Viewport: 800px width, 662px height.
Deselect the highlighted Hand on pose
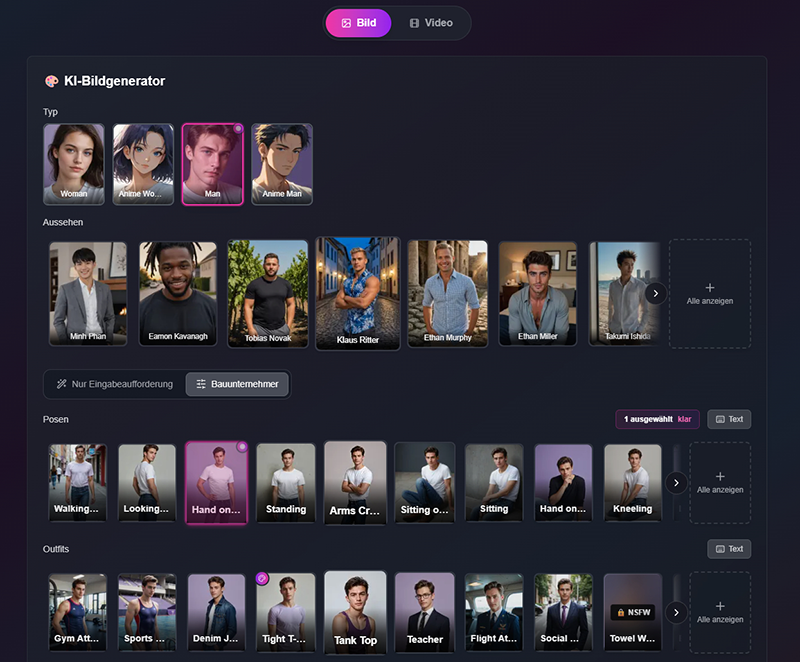[216, 482]
